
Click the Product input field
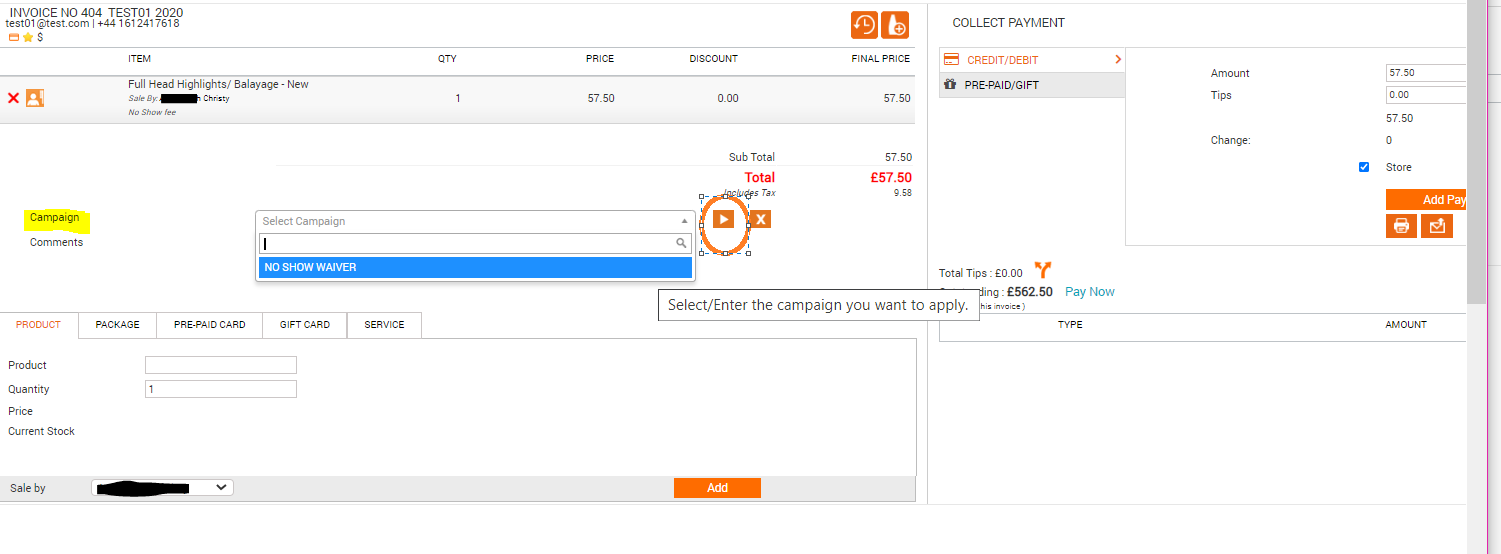tap(221, 365)
